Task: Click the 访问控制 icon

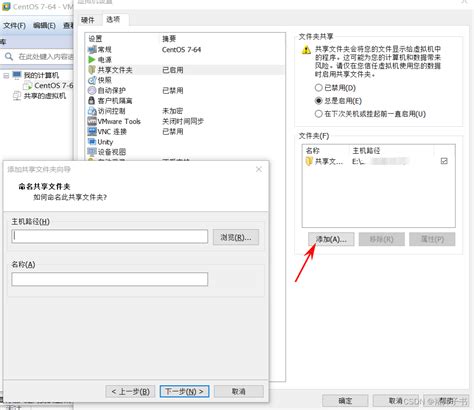Action: [x=92, y=111]
